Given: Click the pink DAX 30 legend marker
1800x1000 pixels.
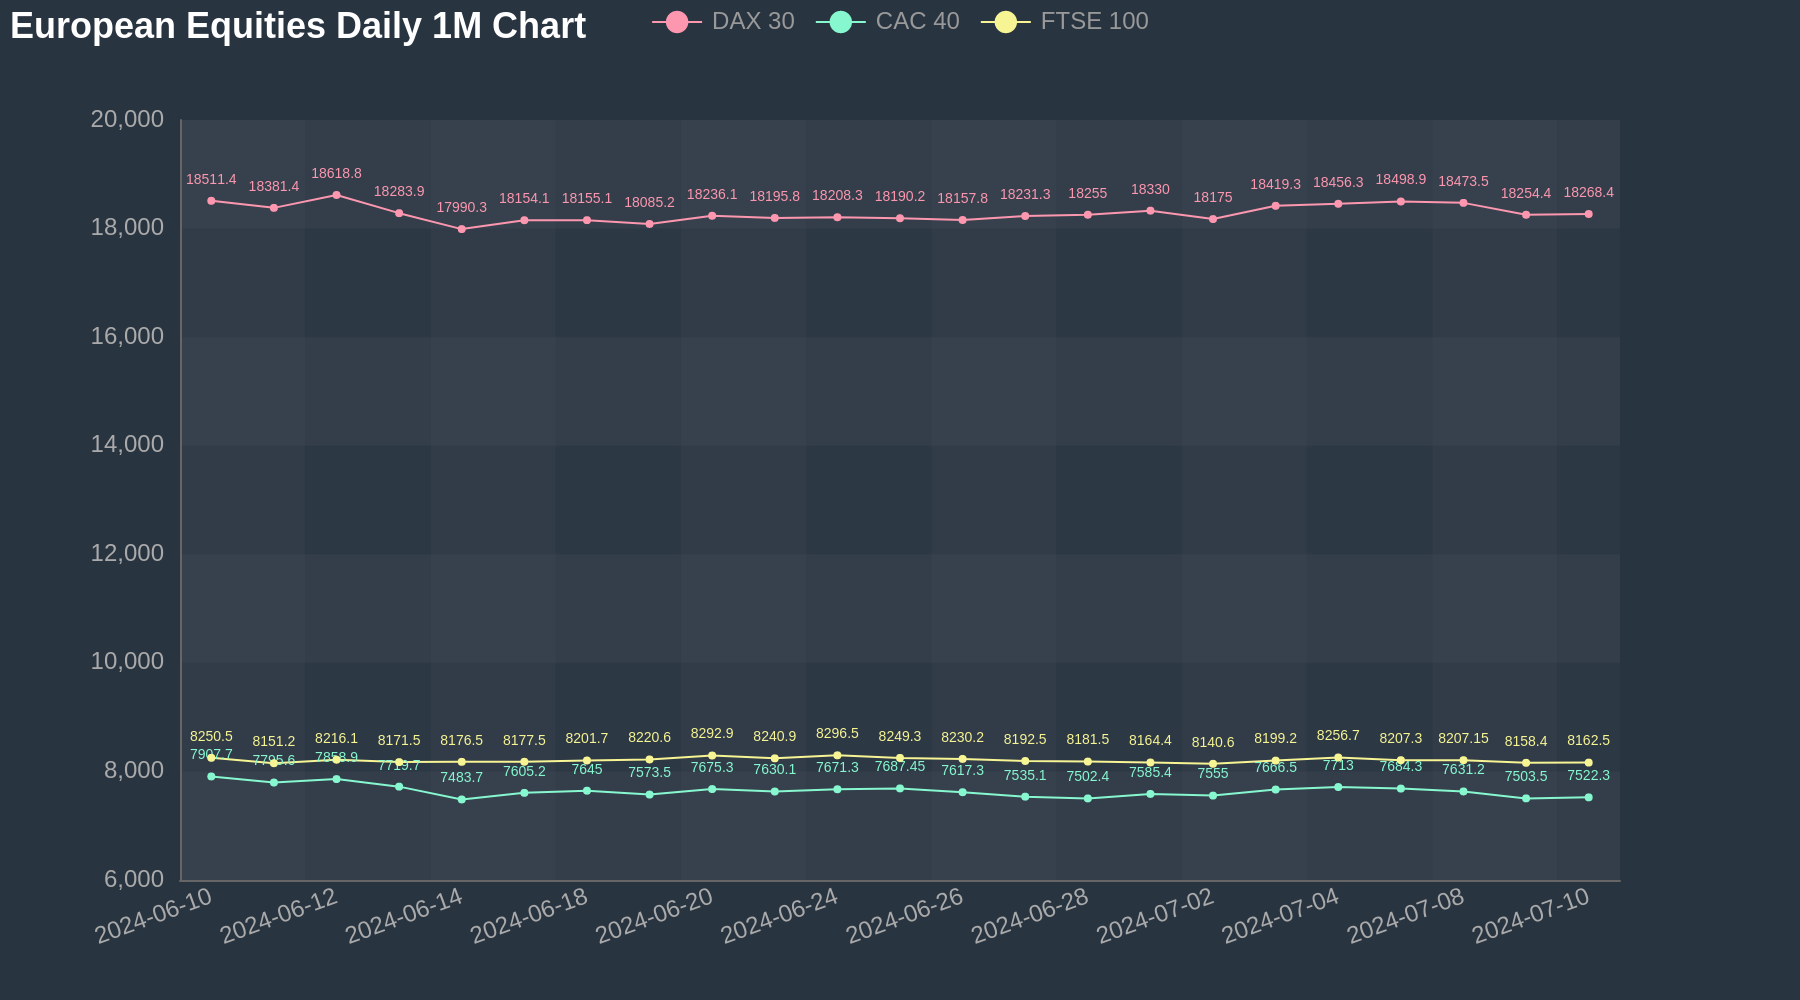Looking at the screenshot, I should click(x=677, y=22).
